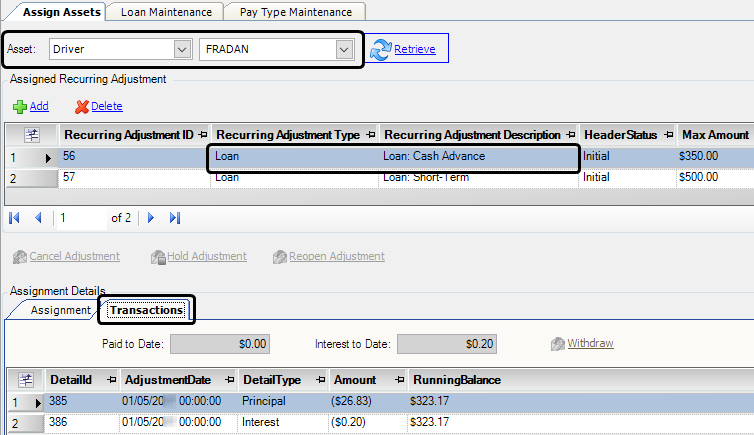Click row selector arrow for adjustment 56
Viewport: 754px width, 435px height.
coord(48,158)
